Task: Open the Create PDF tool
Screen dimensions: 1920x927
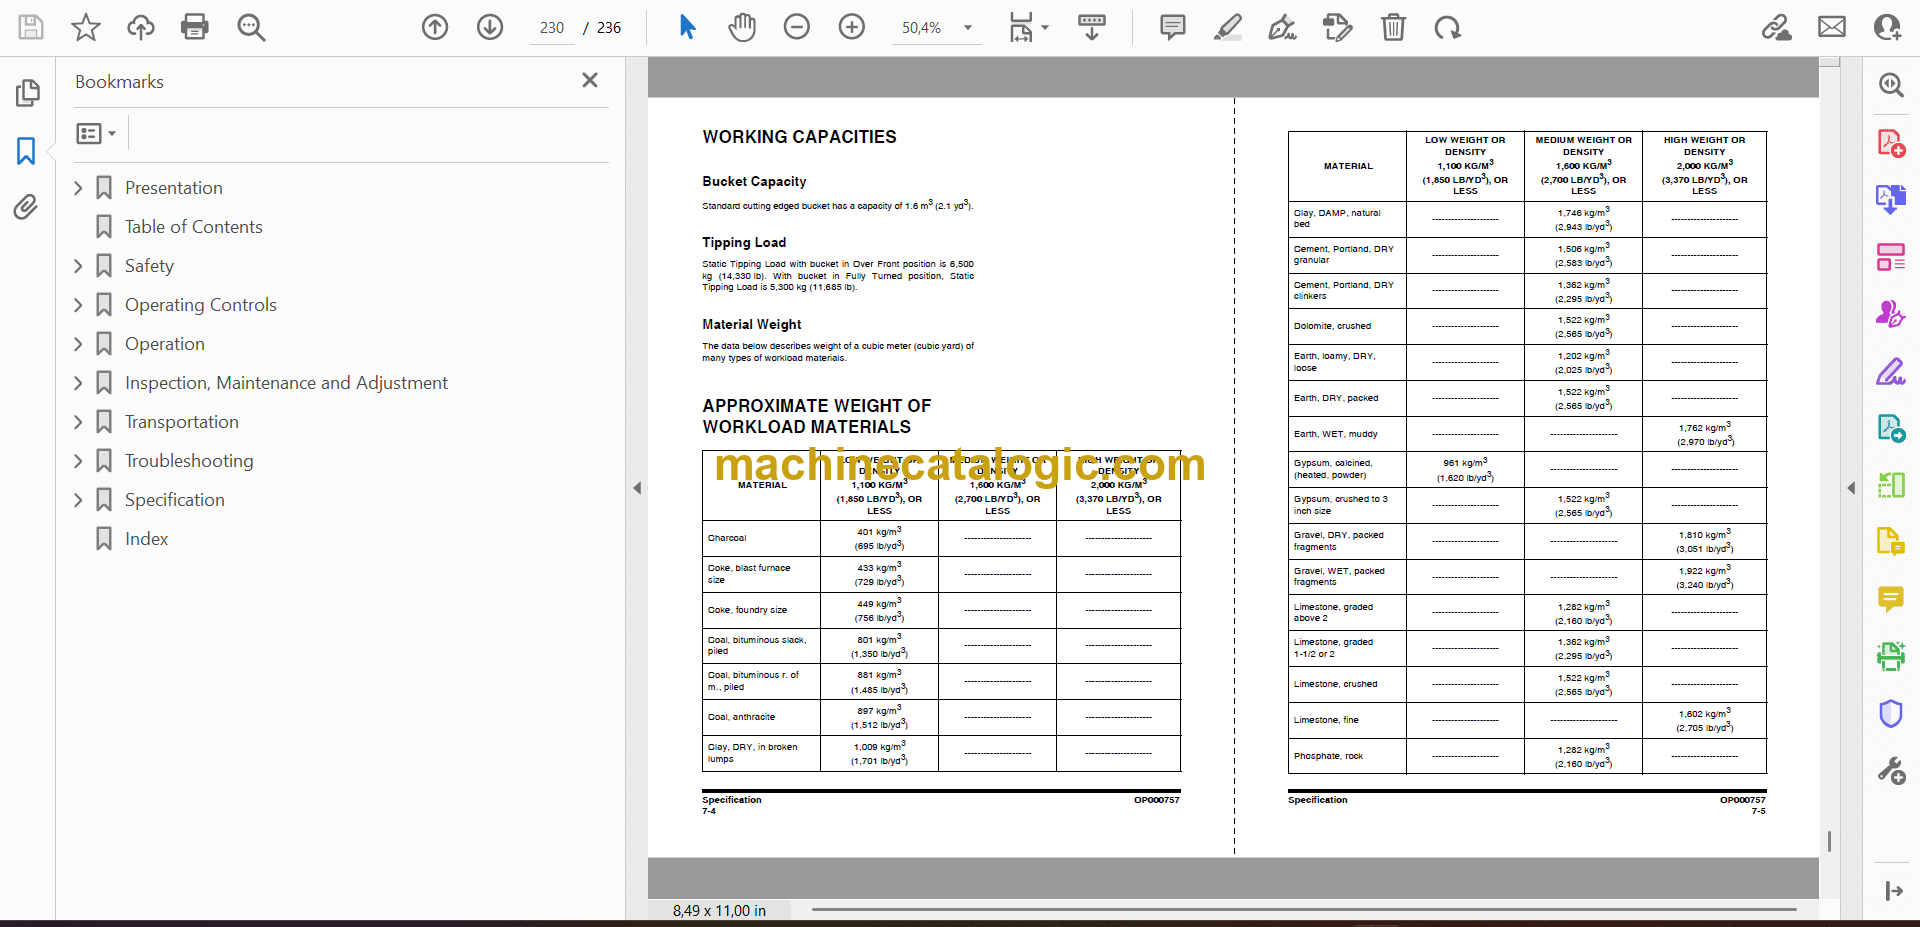Action: click(1891, 143)
